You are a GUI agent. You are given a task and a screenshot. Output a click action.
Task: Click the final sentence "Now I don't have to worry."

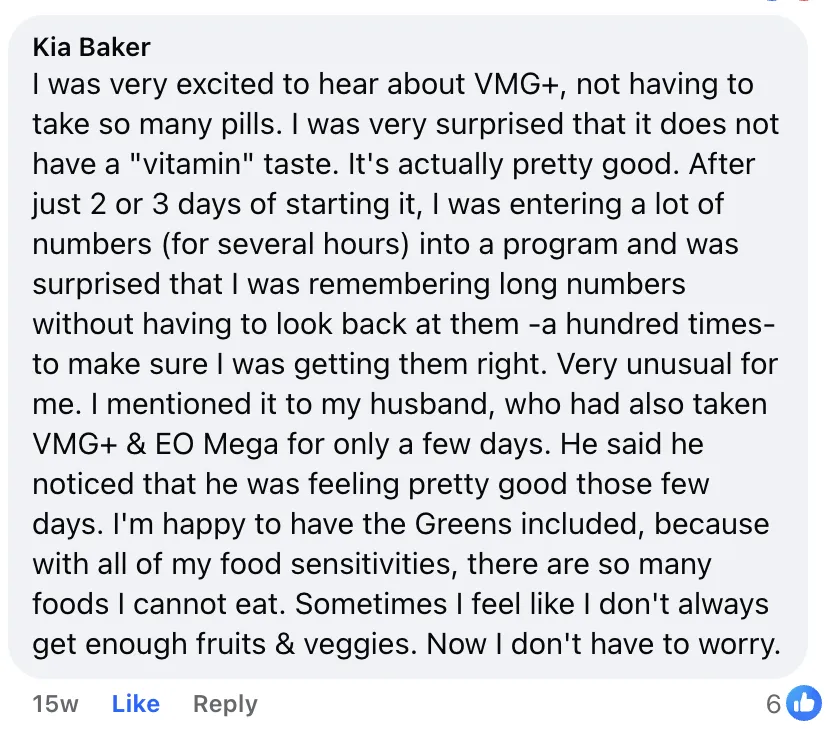[x=603, y=644]
